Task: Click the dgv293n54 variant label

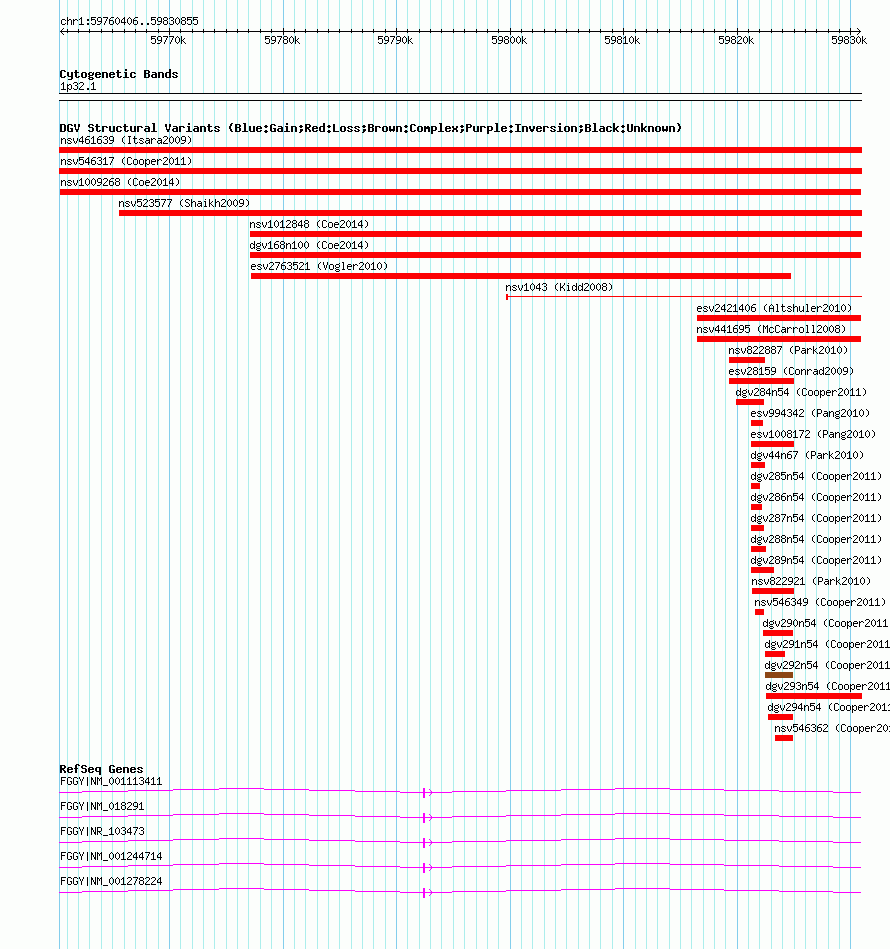Action: [x=827, y=686]
